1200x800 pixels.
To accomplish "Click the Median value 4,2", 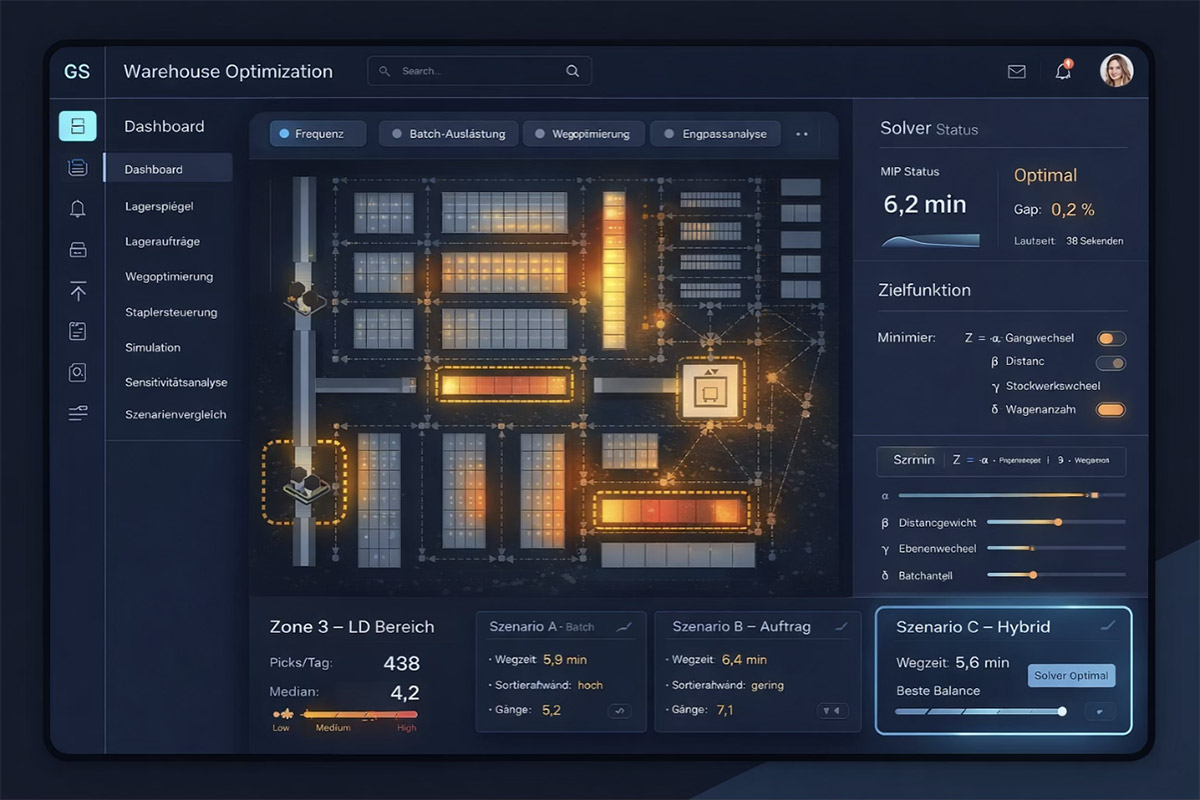I will point(405,692).
